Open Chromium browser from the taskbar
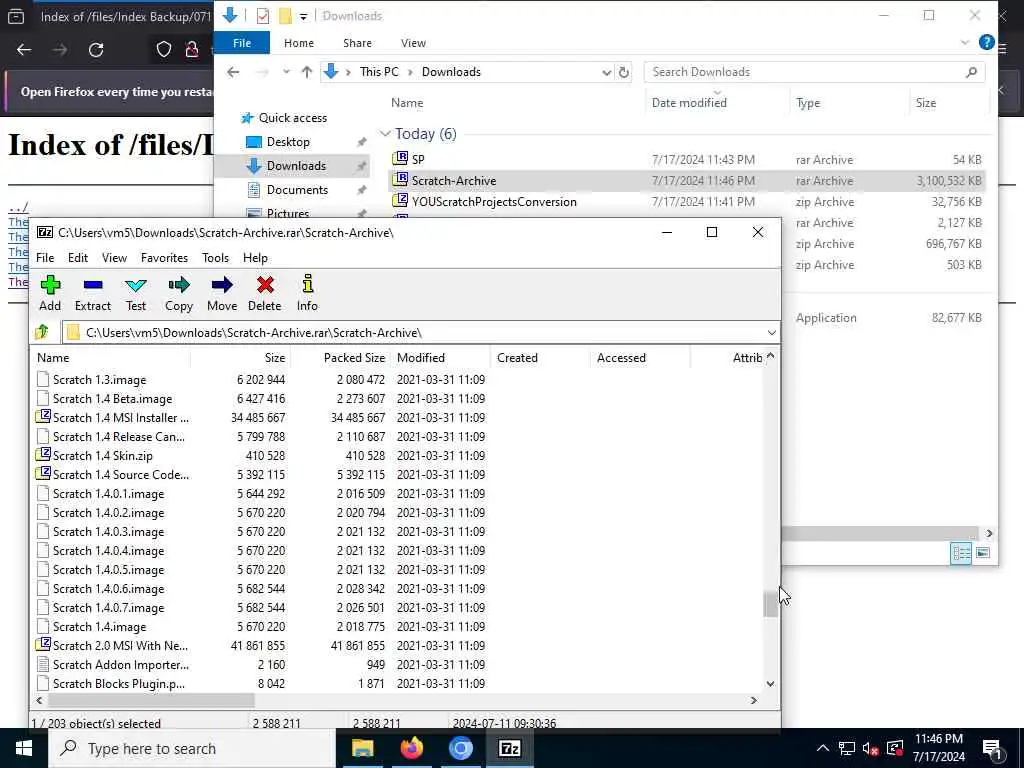Image resolution: width=1024 pixels, height=768 pixels. pyautogui.click(x=460, y=748)
